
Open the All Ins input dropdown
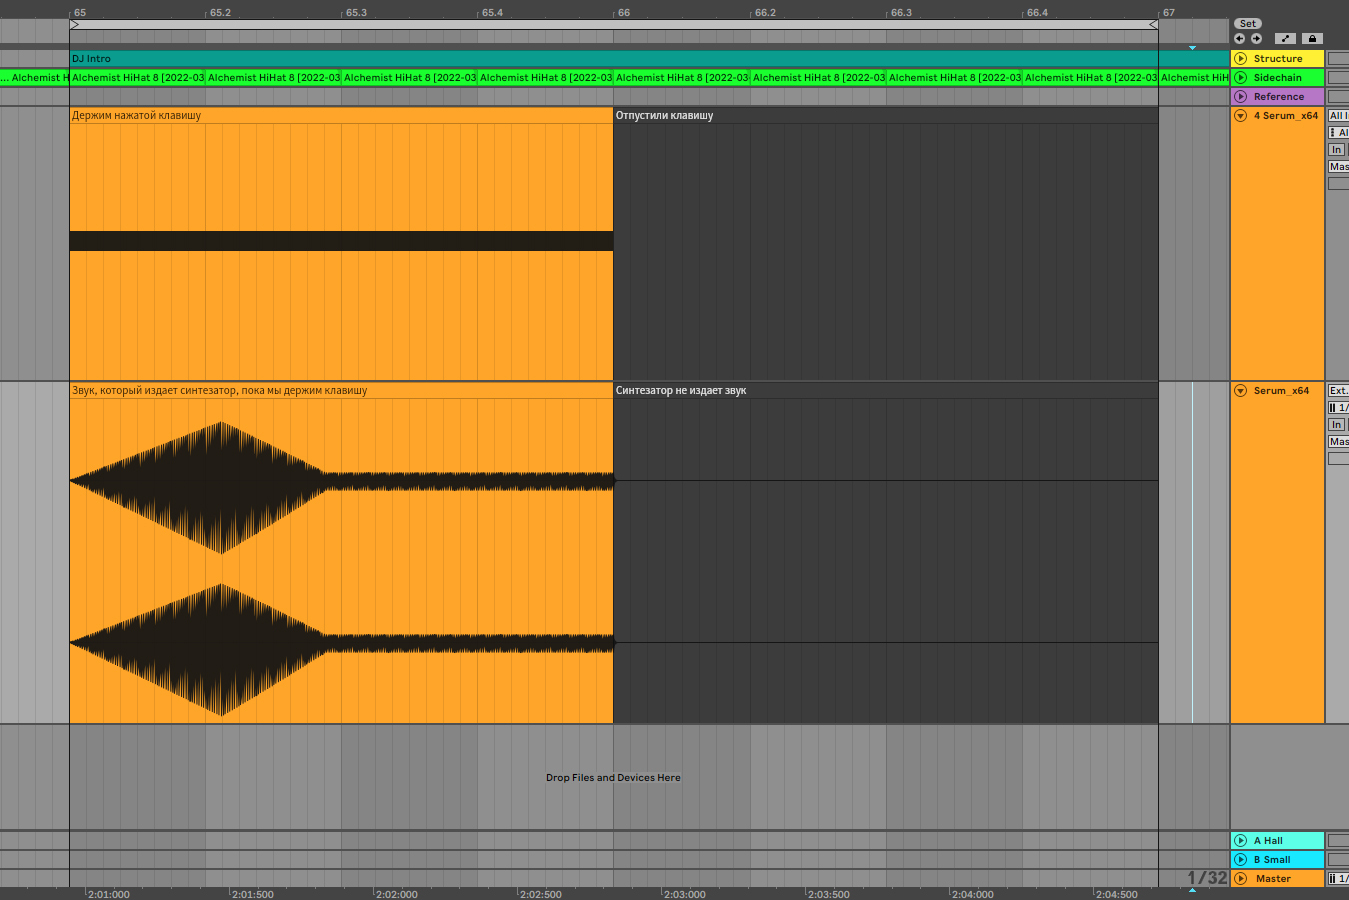pos(1338,116)
